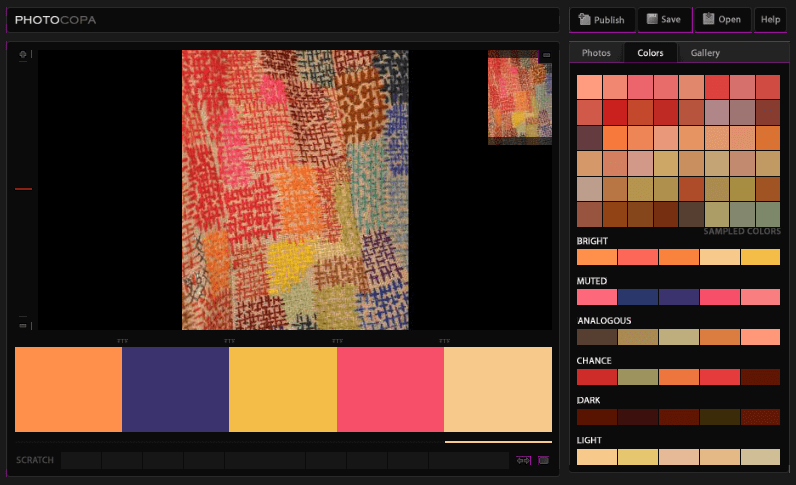Click the zoom-out icon at bottom left of canvas

point(24,325)
